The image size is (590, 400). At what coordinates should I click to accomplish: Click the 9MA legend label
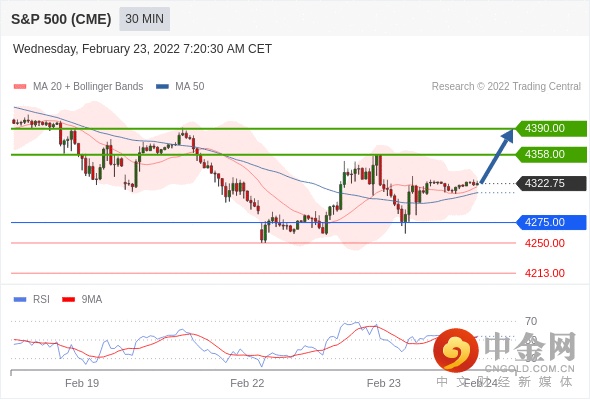92,300
